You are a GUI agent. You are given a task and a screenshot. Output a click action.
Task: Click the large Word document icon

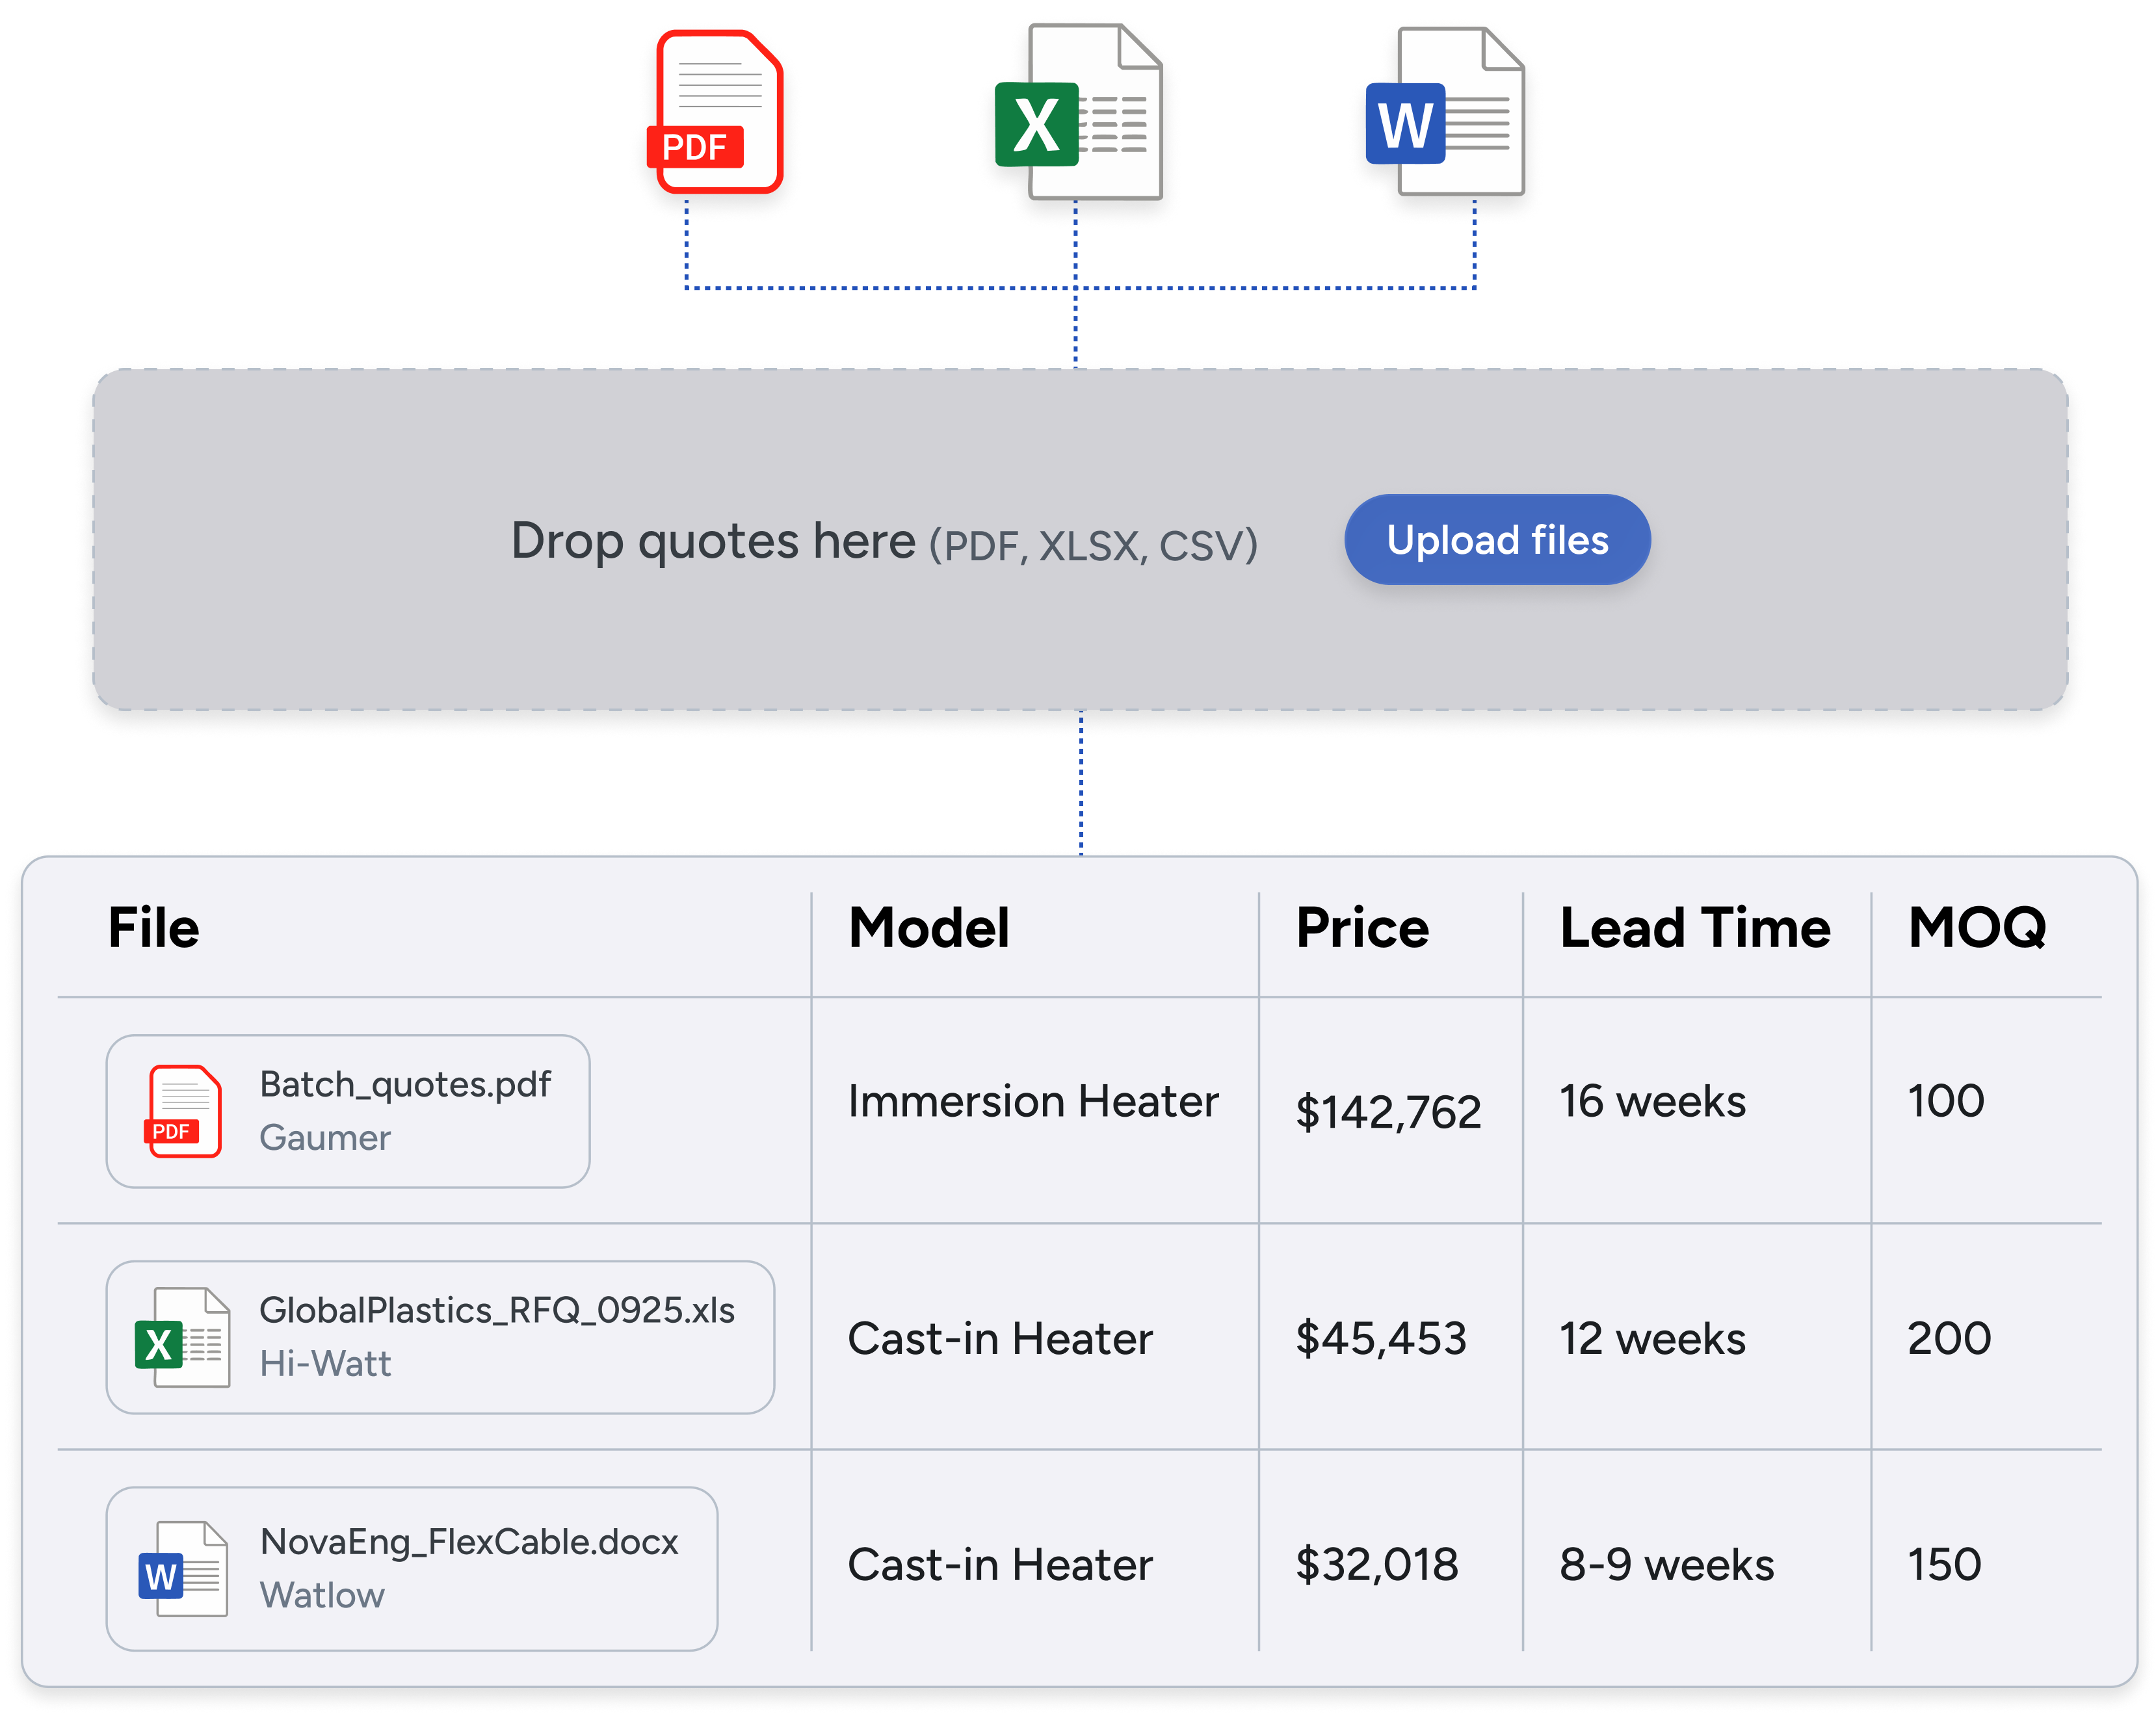(x=1445, y=113)
